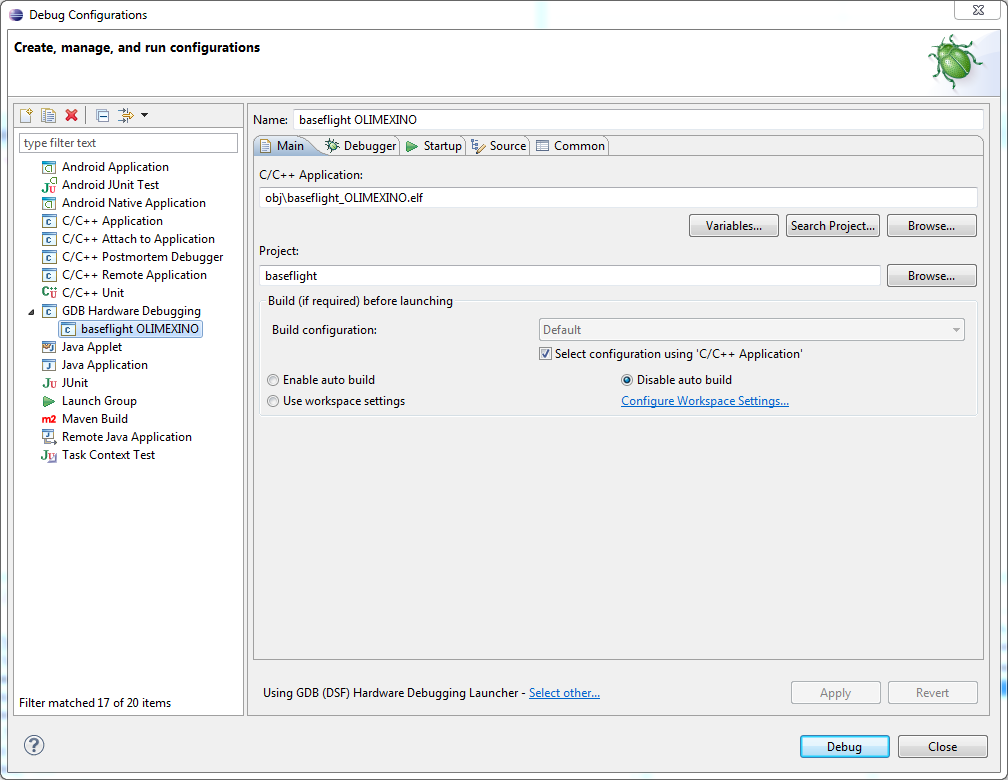Viewport: 1008px width, 780px height.
Task: Collapse the GDB Hardware Debugging node
Action: pos(30,311)
